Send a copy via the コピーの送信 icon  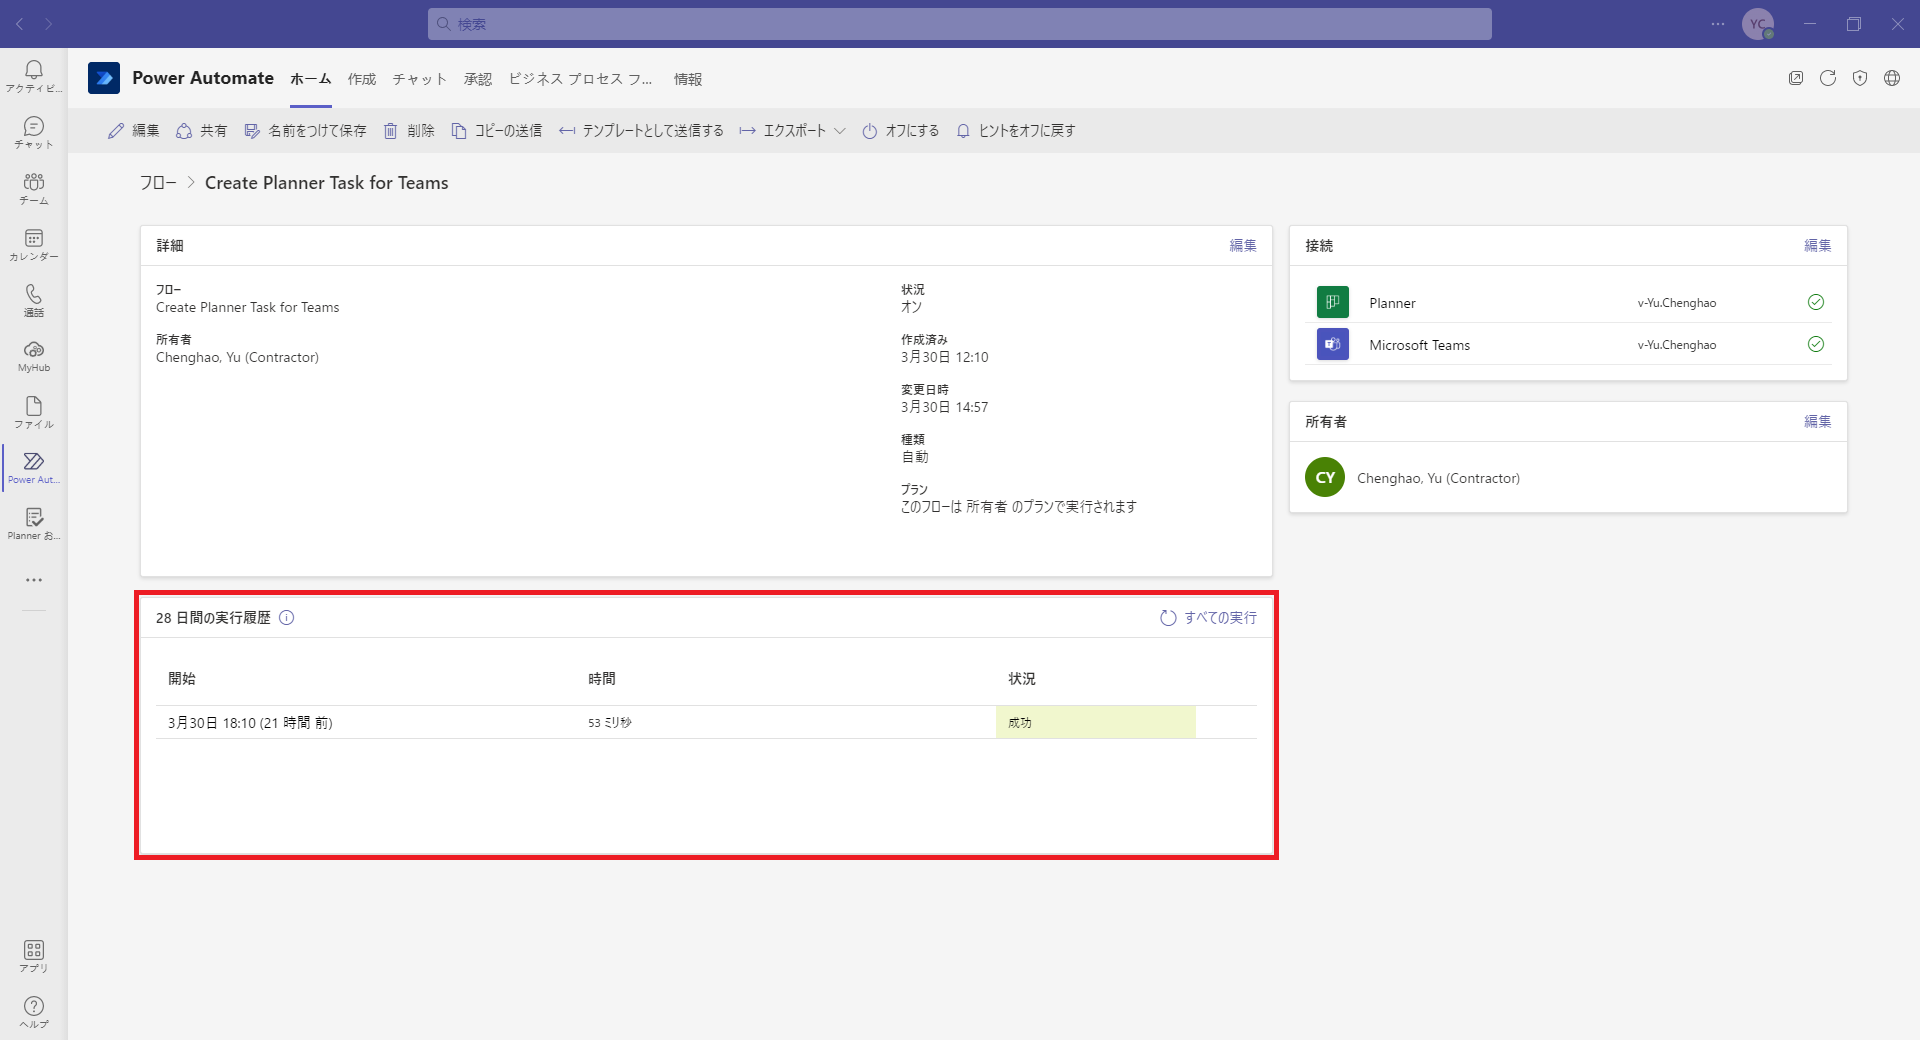[497, 130]
